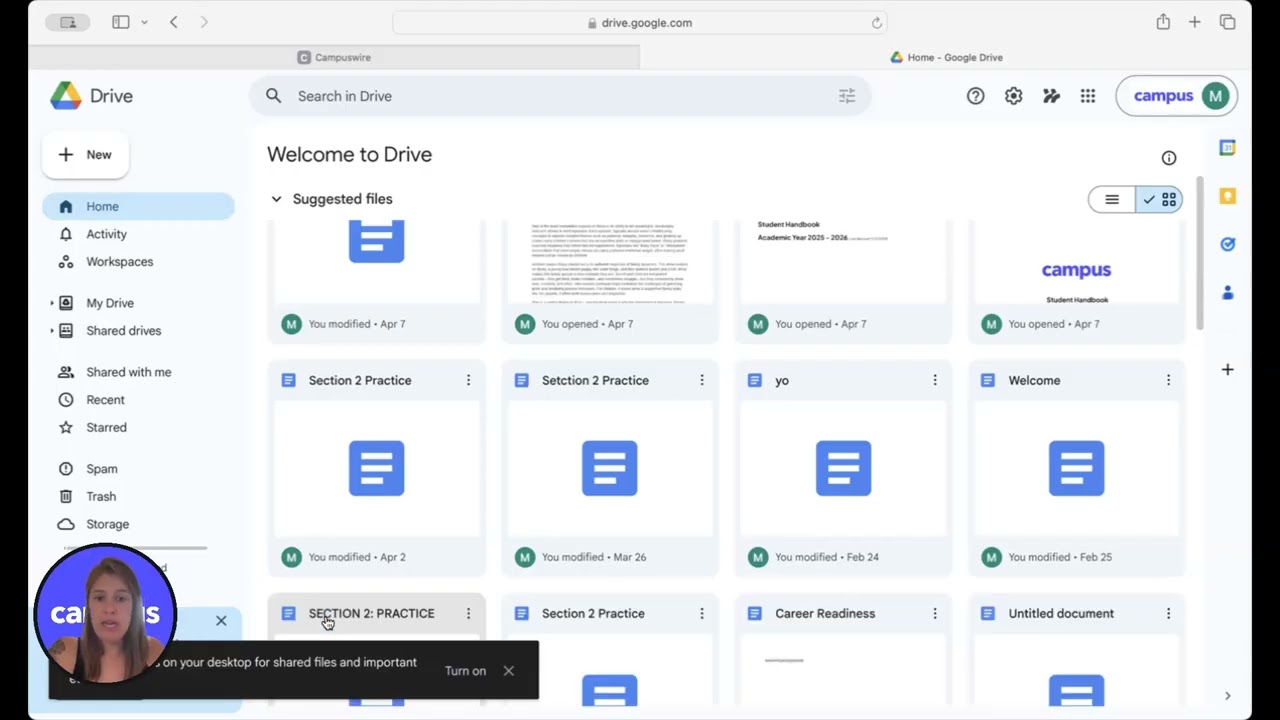The height and width of the screenshot is (720, 1280).
Task: Click the Career Readiness file title
Action: tap(825, 613)
